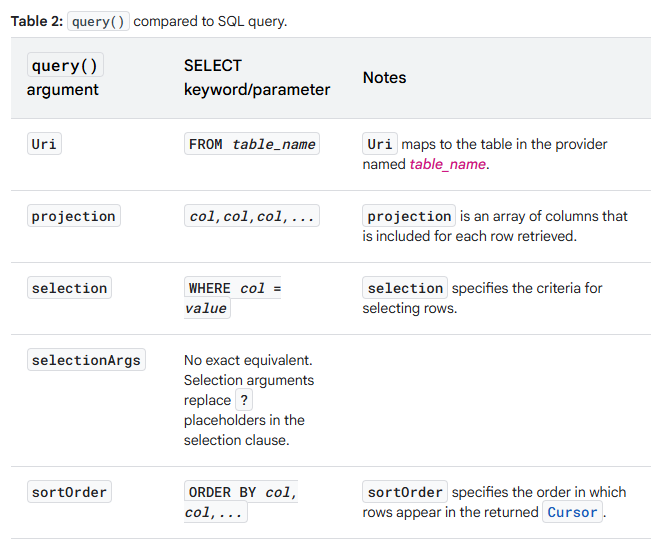The image size is (664, 549).
Task: Click the col,col,col,... code snippet
Action: pyautogui.click(x=252, y=216)
